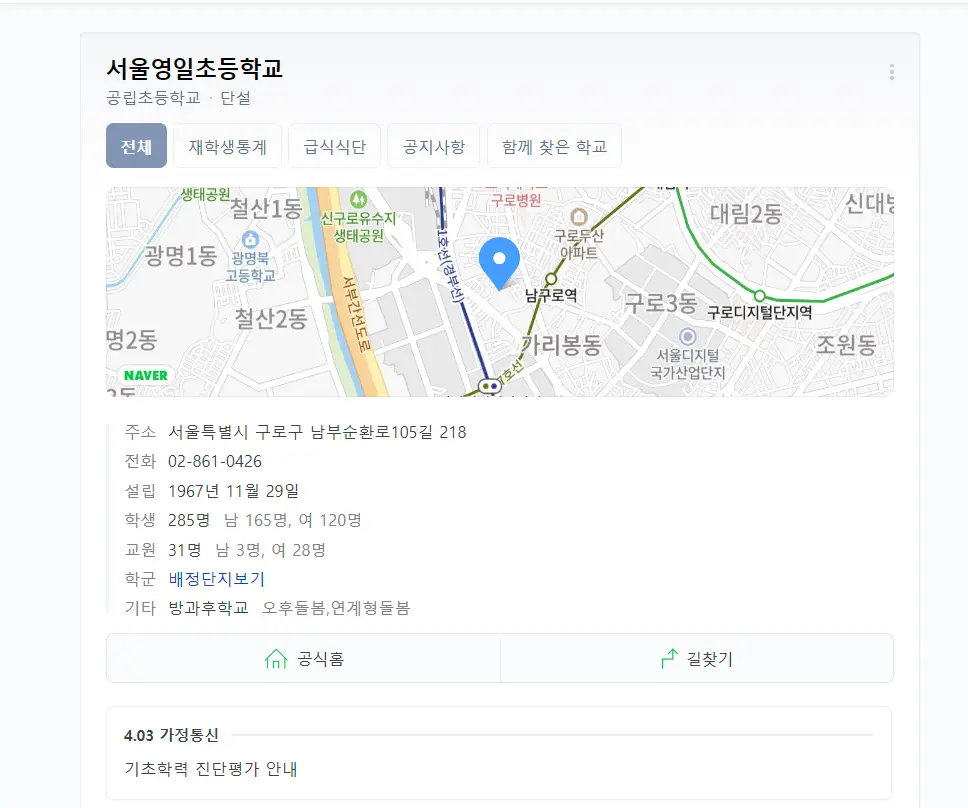Open the three-dot more options menu

(891, 72)
